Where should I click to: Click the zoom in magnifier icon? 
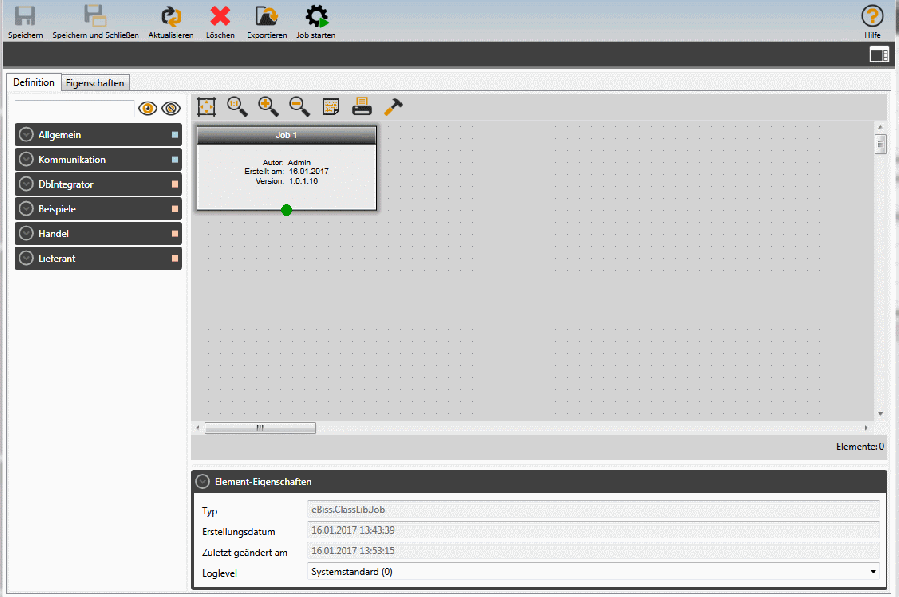pyautogui.click(x=268, y=106)
